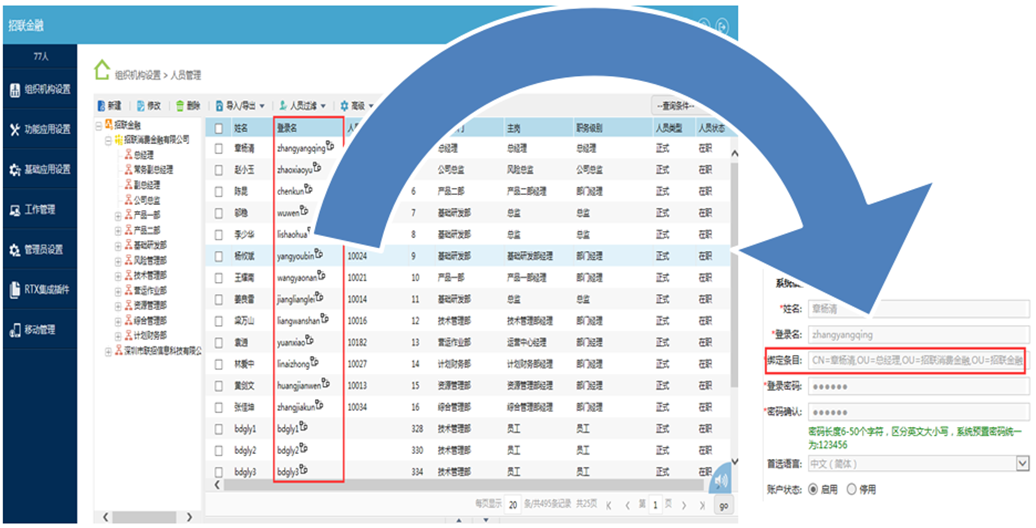1036x528 pixels.
Task: Click the 修改 (Edit) toolbar button
Action: [147, 105]
